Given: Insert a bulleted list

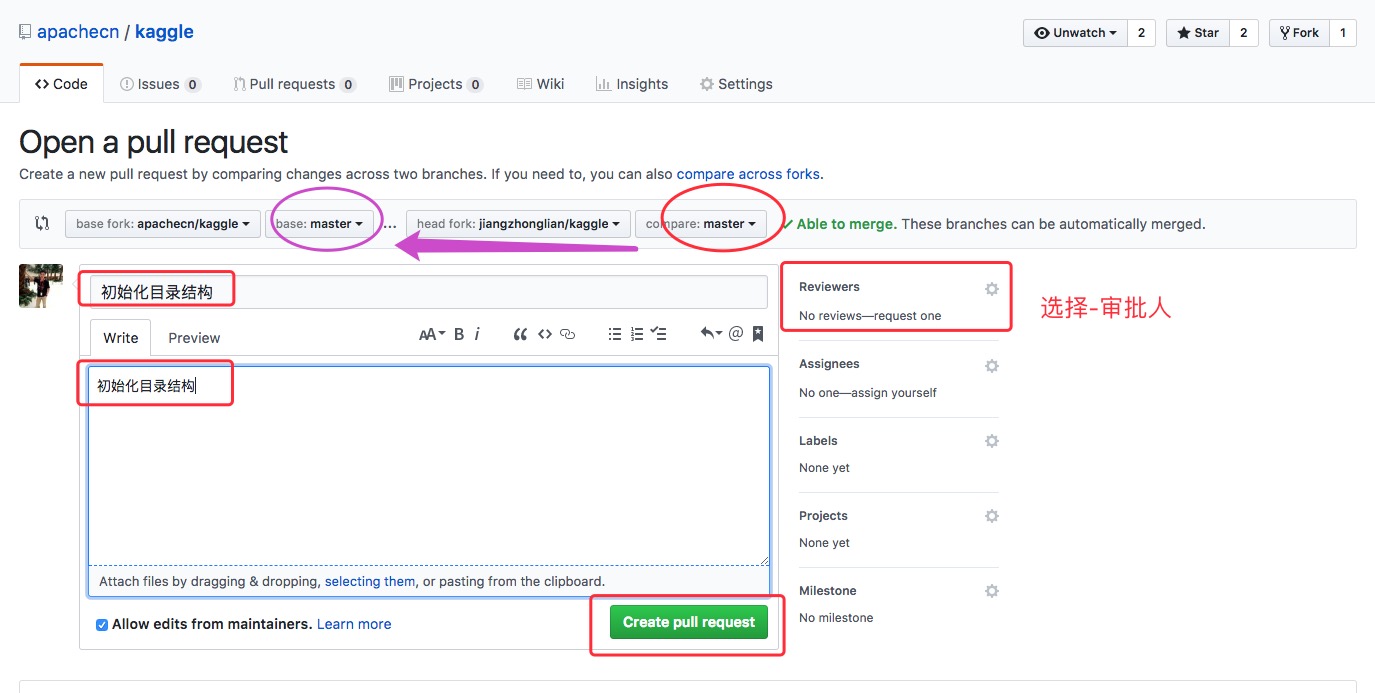Looking at the screenshot, I should click(615, 334).
